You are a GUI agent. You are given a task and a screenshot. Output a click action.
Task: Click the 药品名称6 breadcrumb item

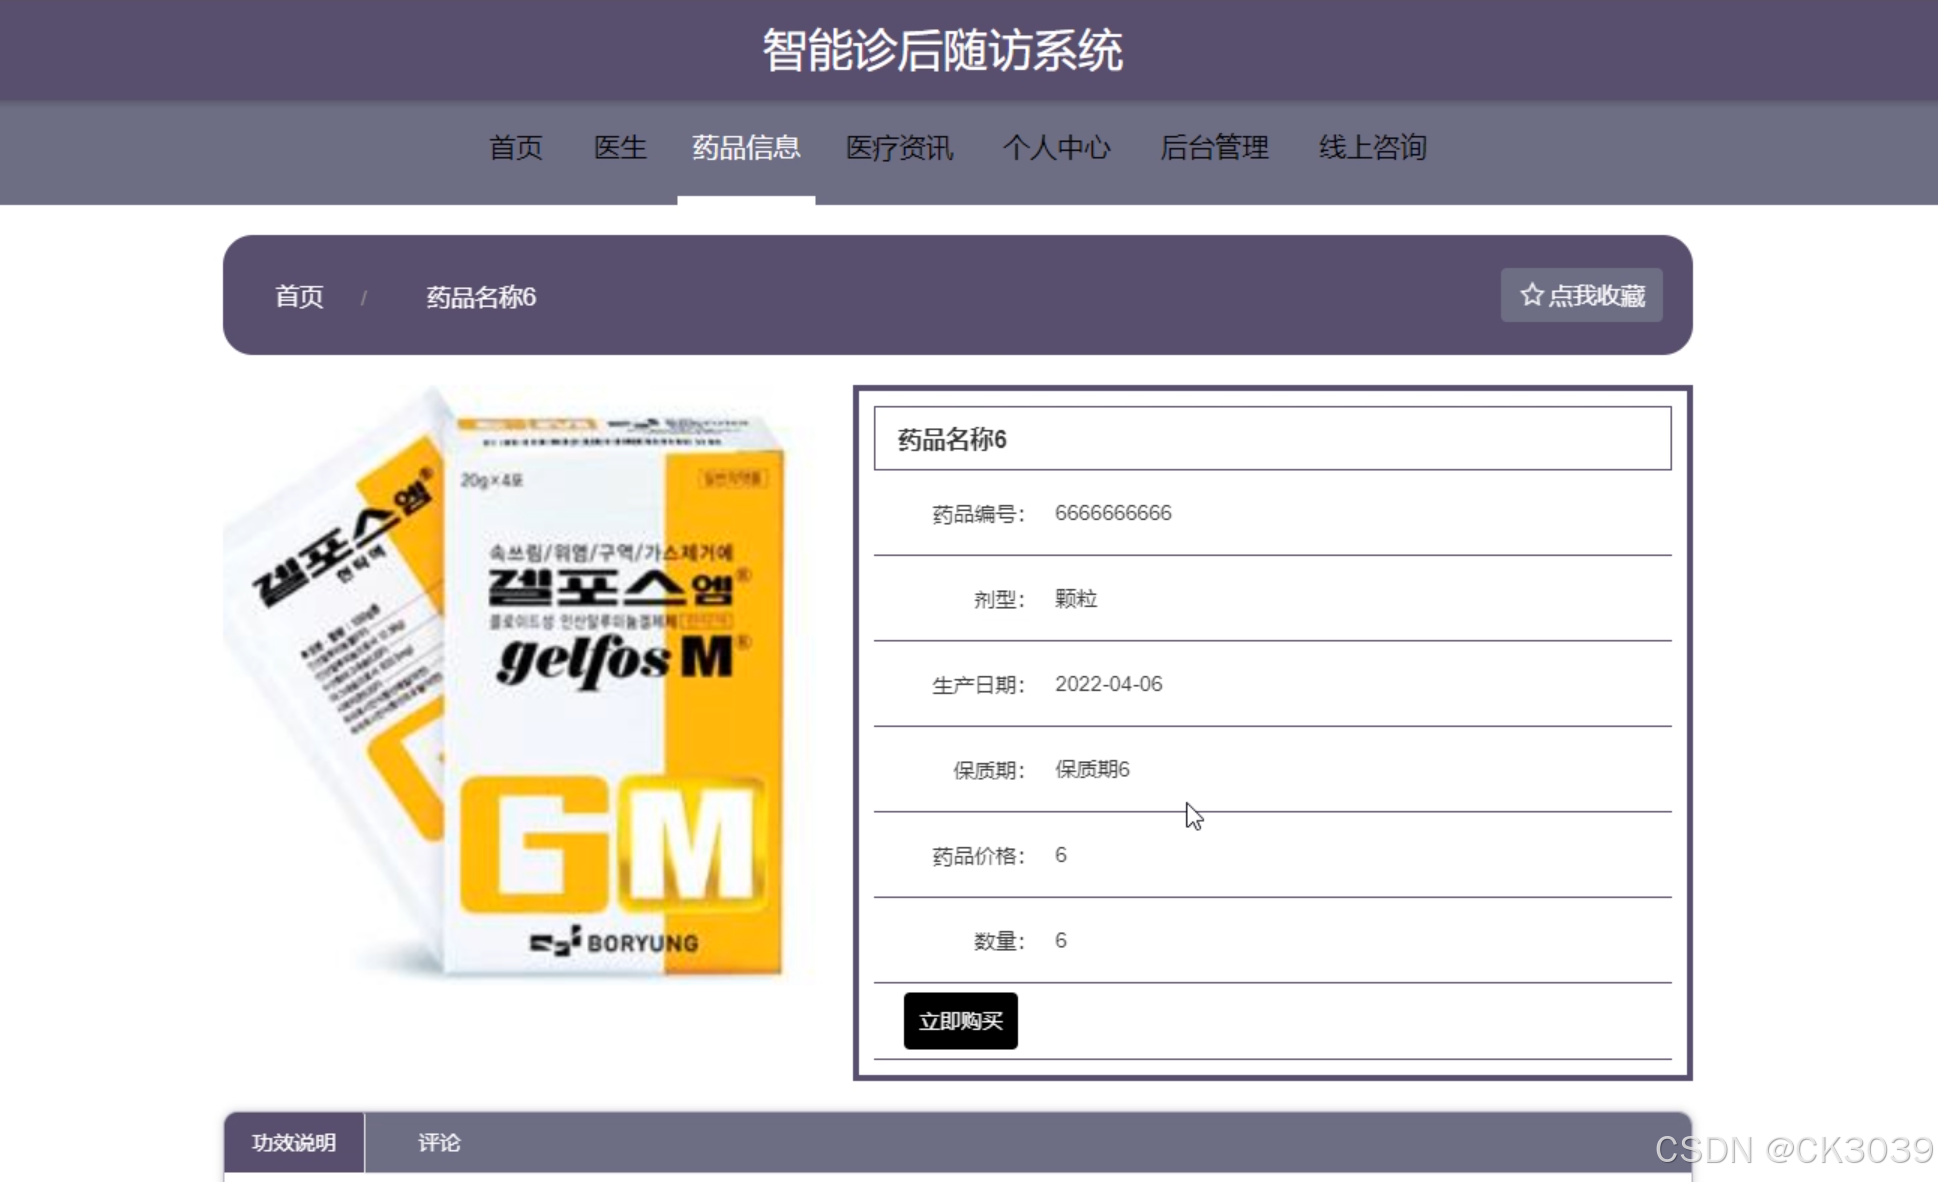tap(481, 297)
